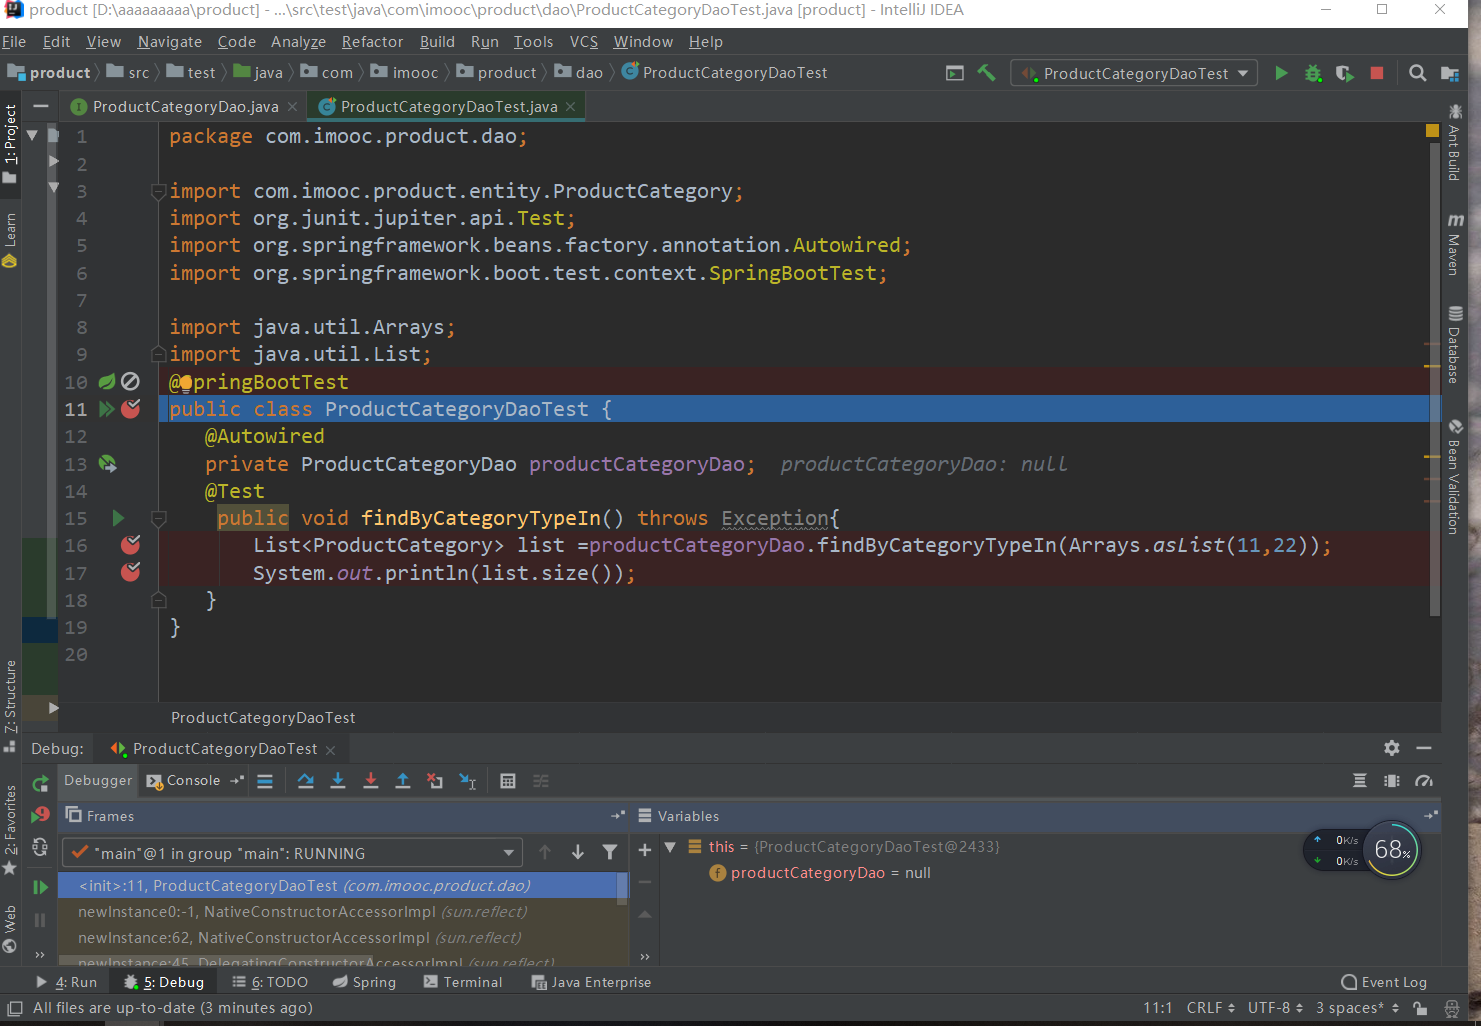Open the Spring tool window
The width and height of the screenshot is (1481, 1026).
pyautogui.click(x=365, y=982)
